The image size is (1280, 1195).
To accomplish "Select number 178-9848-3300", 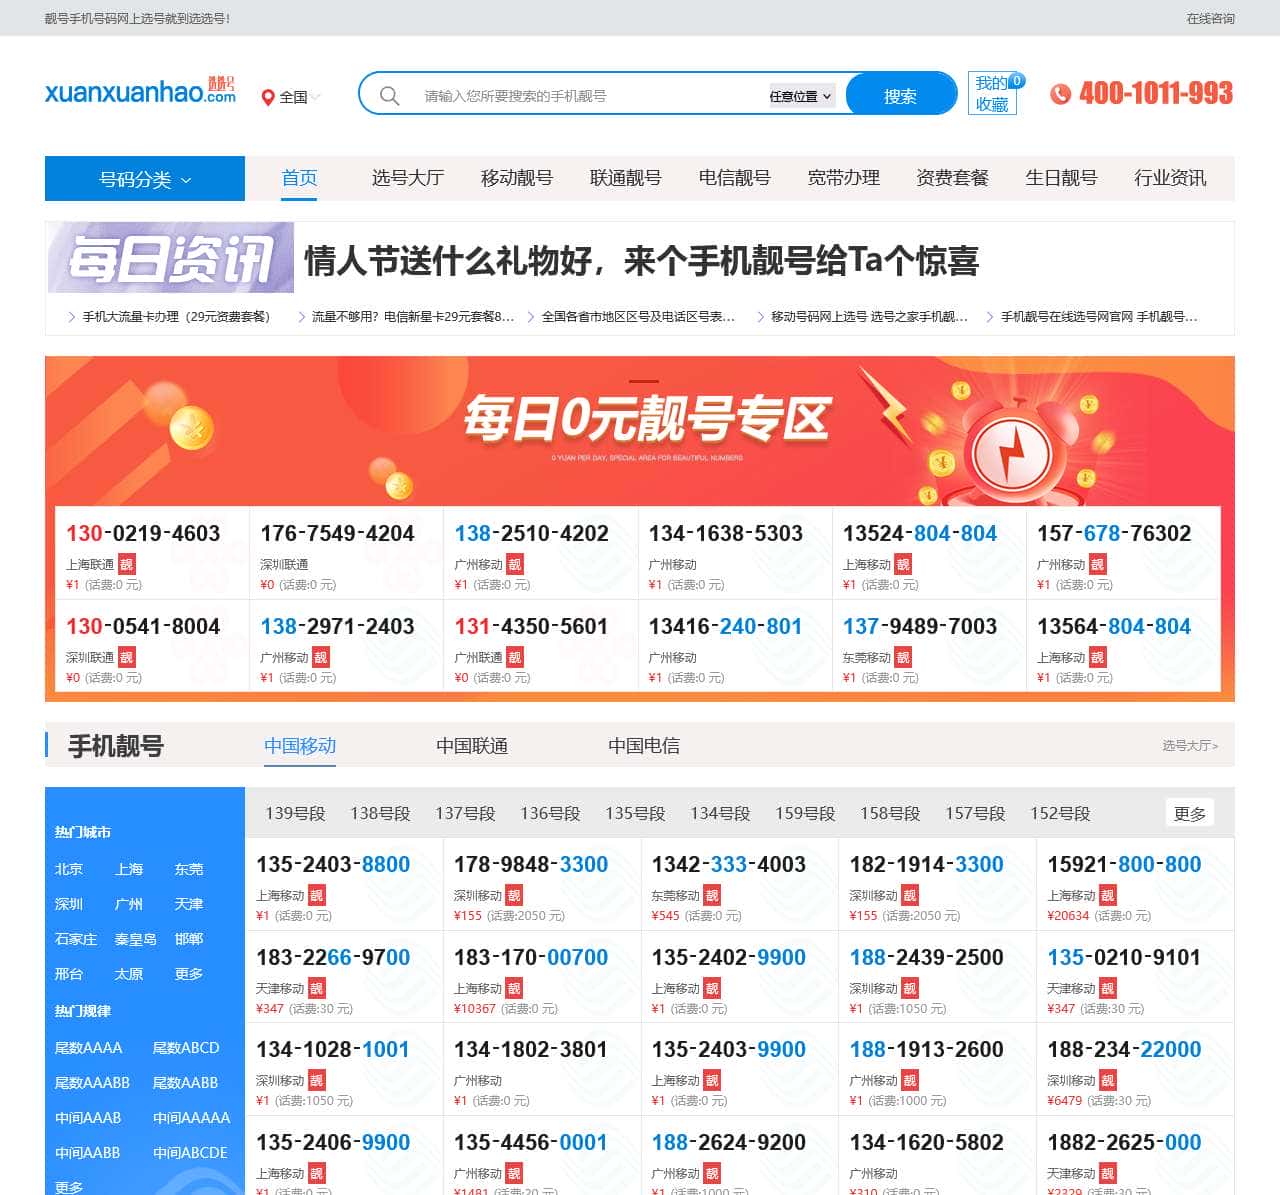I will pos(531,864).
